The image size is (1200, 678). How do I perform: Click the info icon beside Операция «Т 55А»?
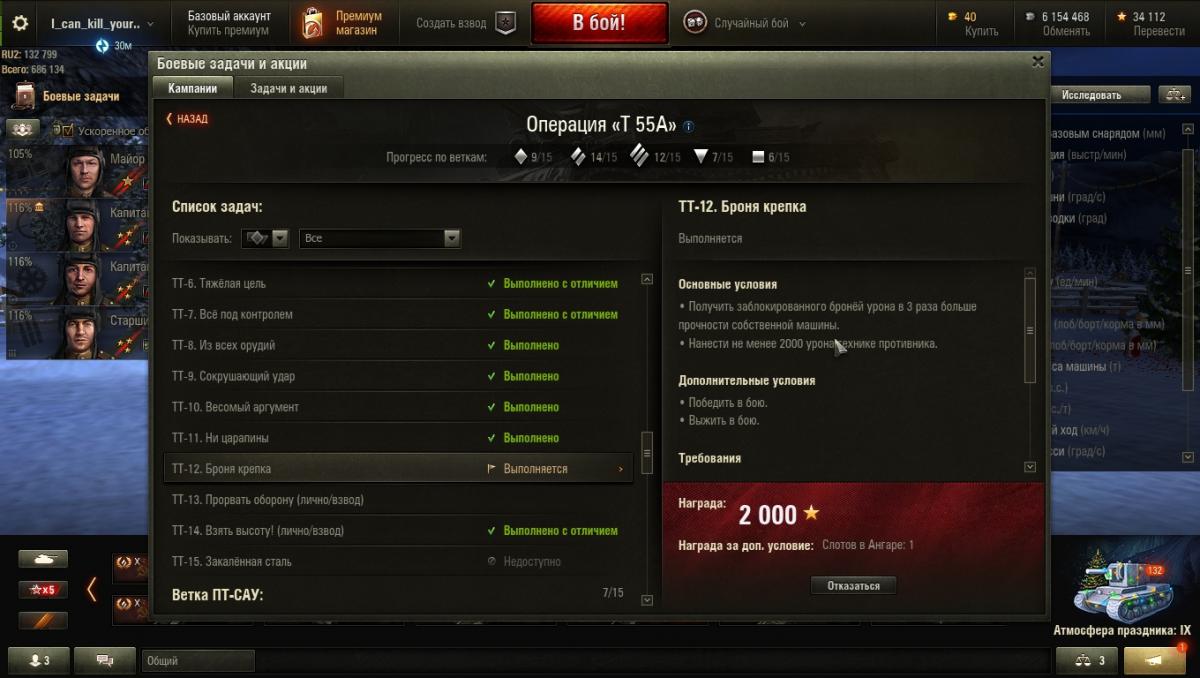(688, 126)
